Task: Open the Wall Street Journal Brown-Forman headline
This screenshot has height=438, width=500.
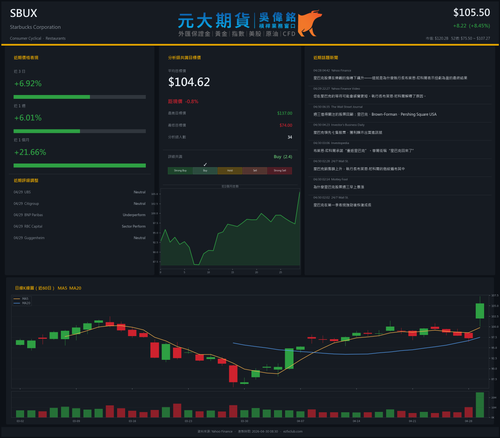Action: pyautogui.click(x=375, y=114)
